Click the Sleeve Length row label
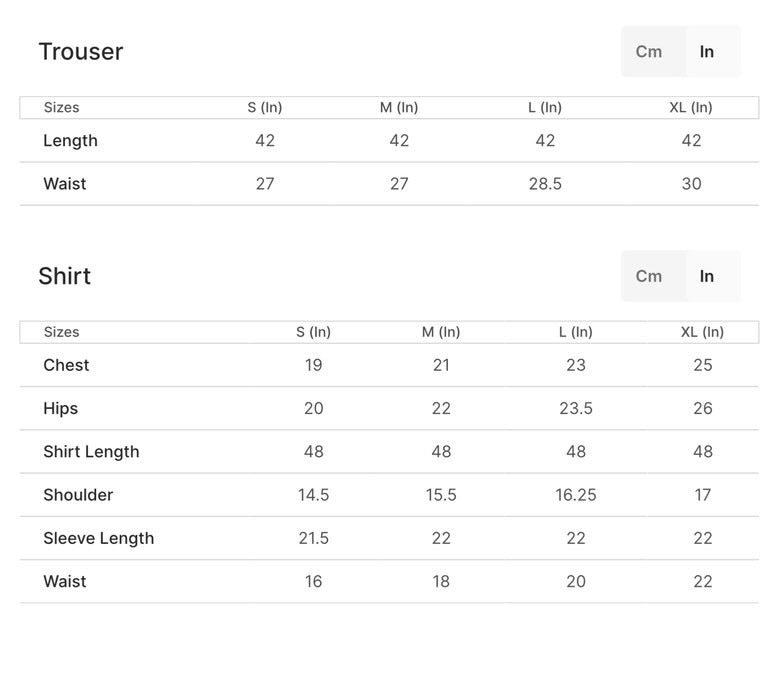Image resolution: width=780 pixels, height=684 pixels. coord(98,538)
